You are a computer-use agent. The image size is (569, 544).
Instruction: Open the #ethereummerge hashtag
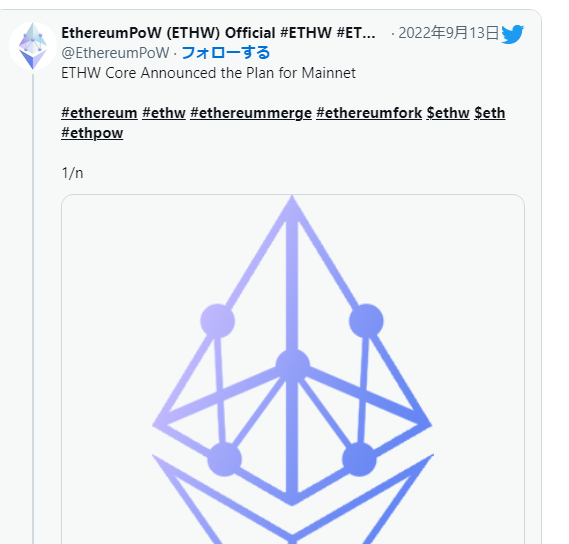click(251, 113)
